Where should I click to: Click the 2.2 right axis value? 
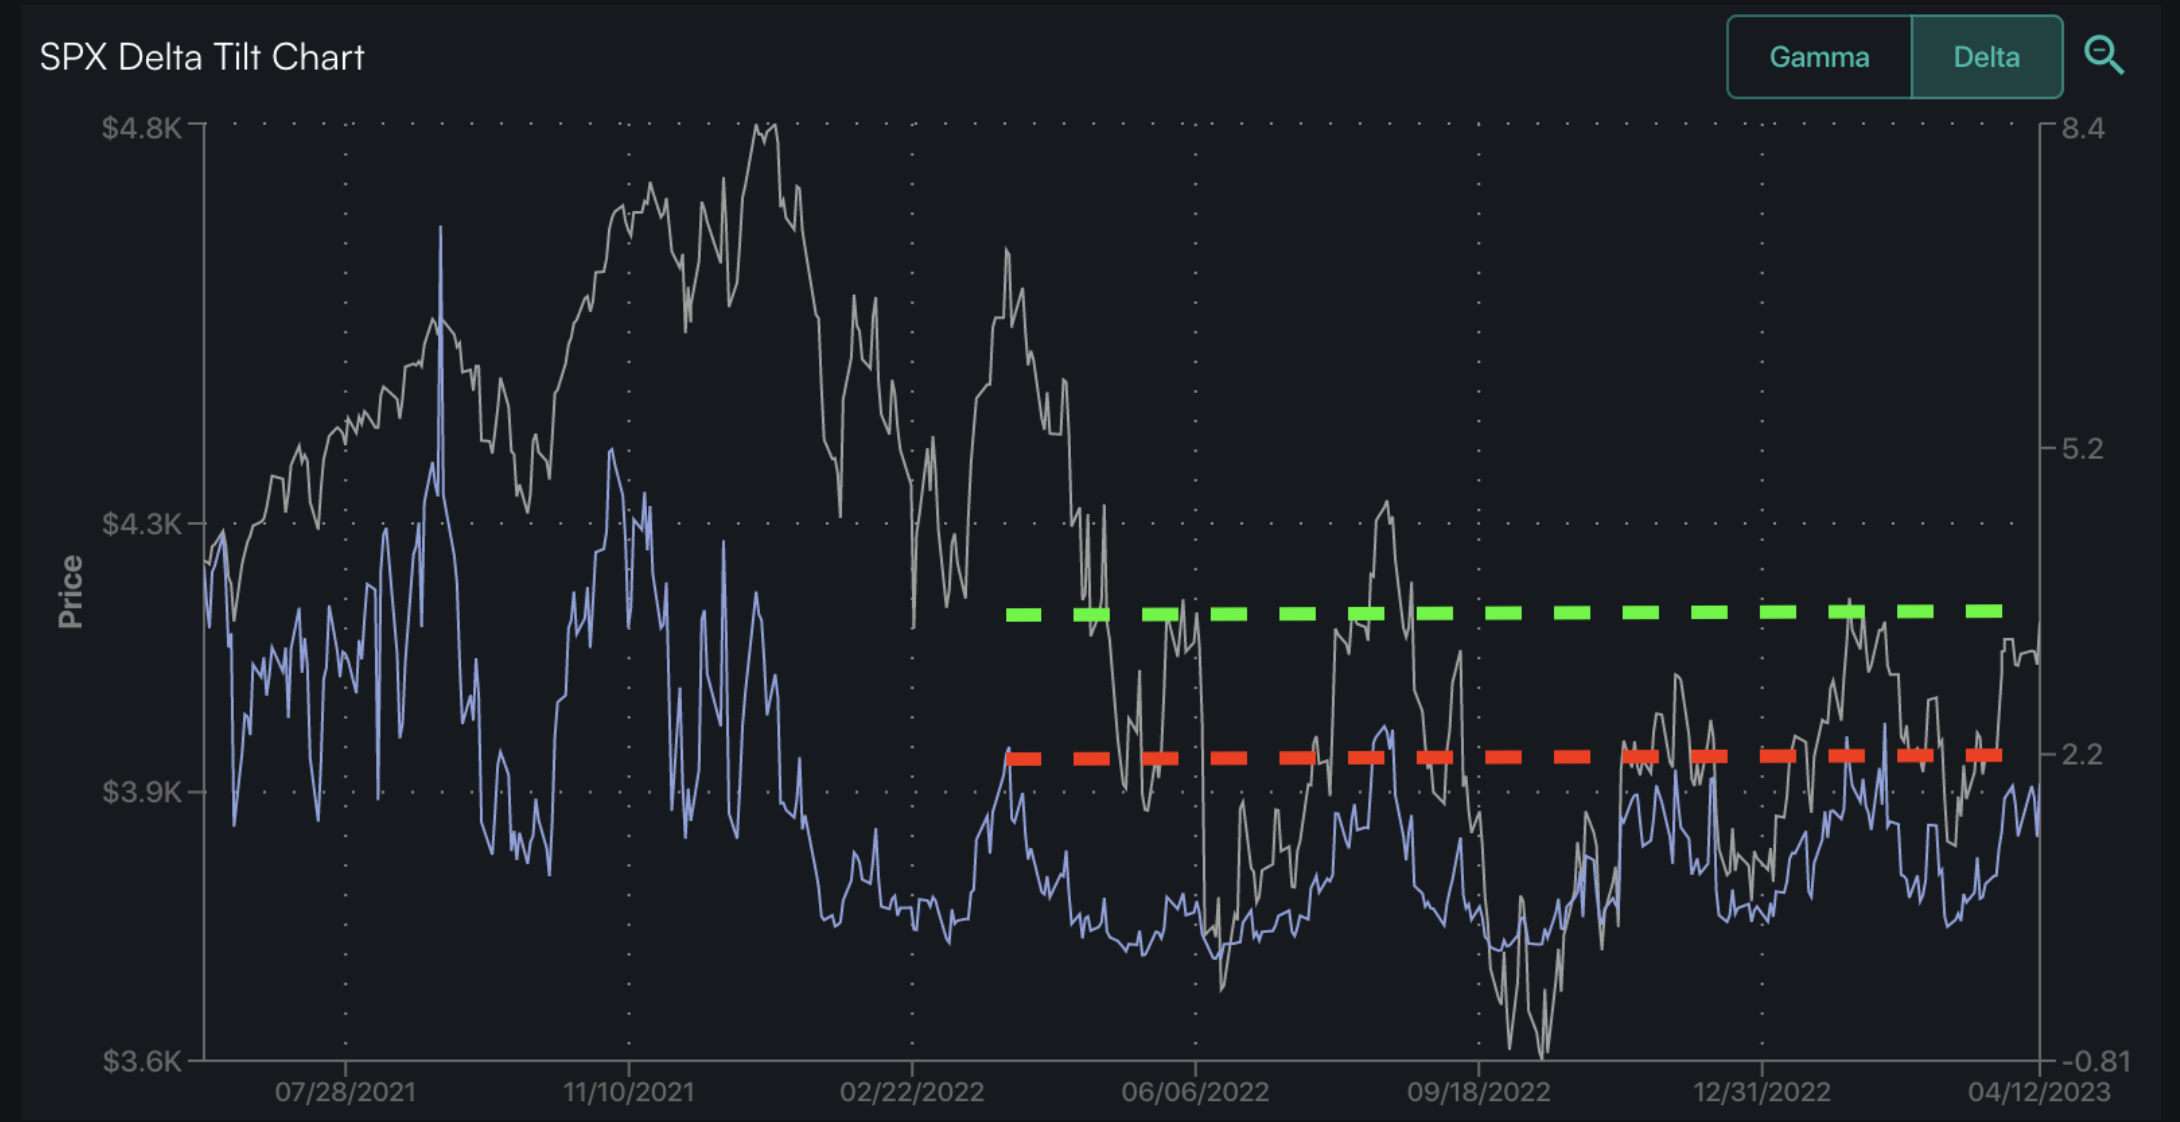point(2083,754)
